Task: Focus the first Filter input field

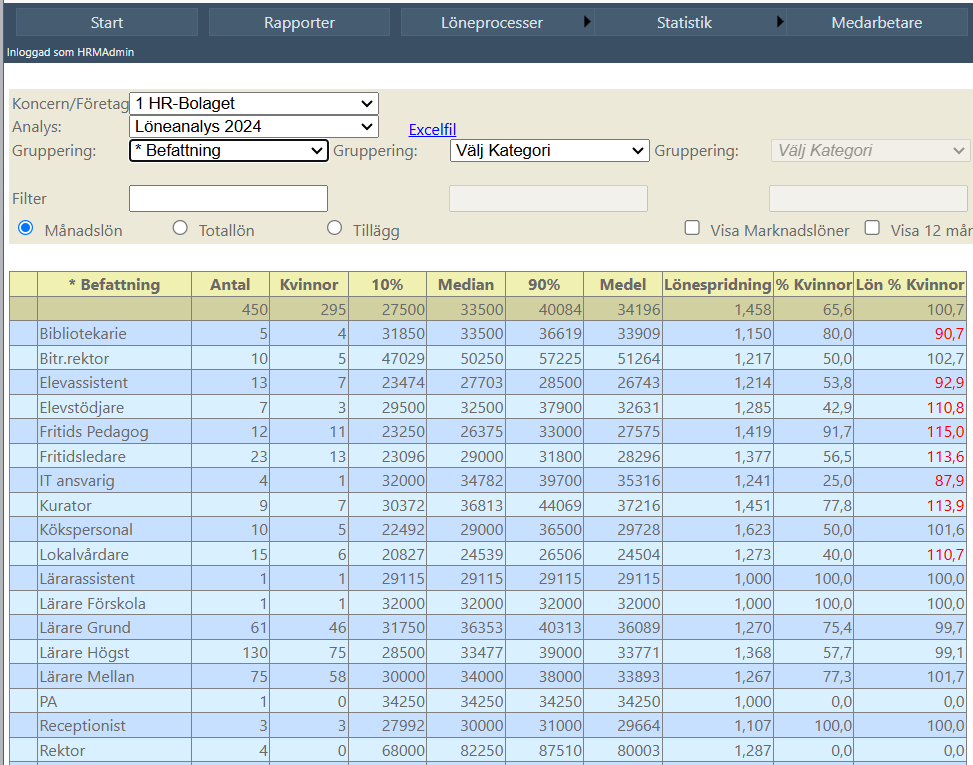Action: 228,199
